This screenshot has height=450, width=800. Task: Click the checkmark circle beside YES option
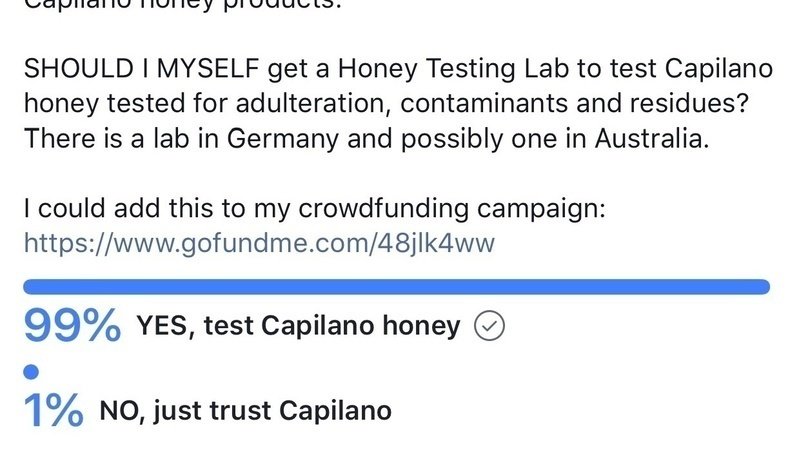coord(489,326)
